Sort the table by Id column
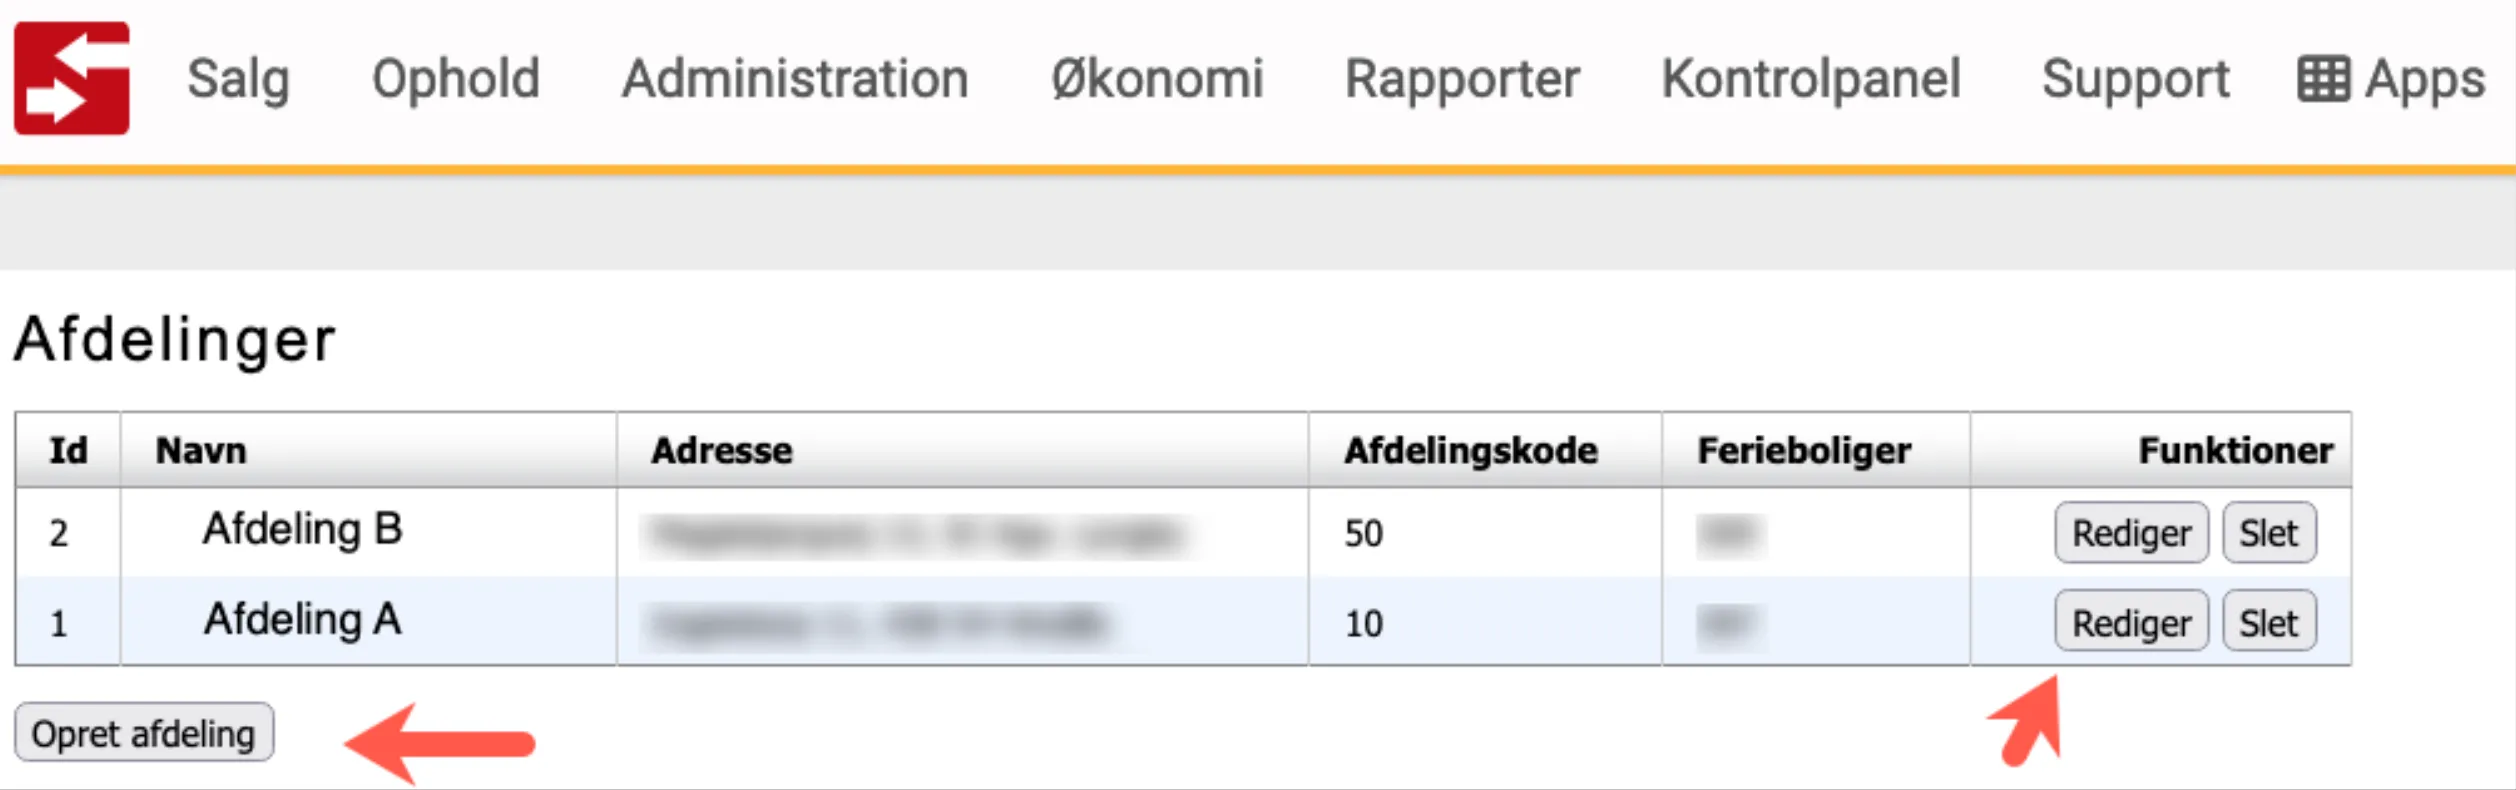 pyautogui.click(x=66, y=450)
